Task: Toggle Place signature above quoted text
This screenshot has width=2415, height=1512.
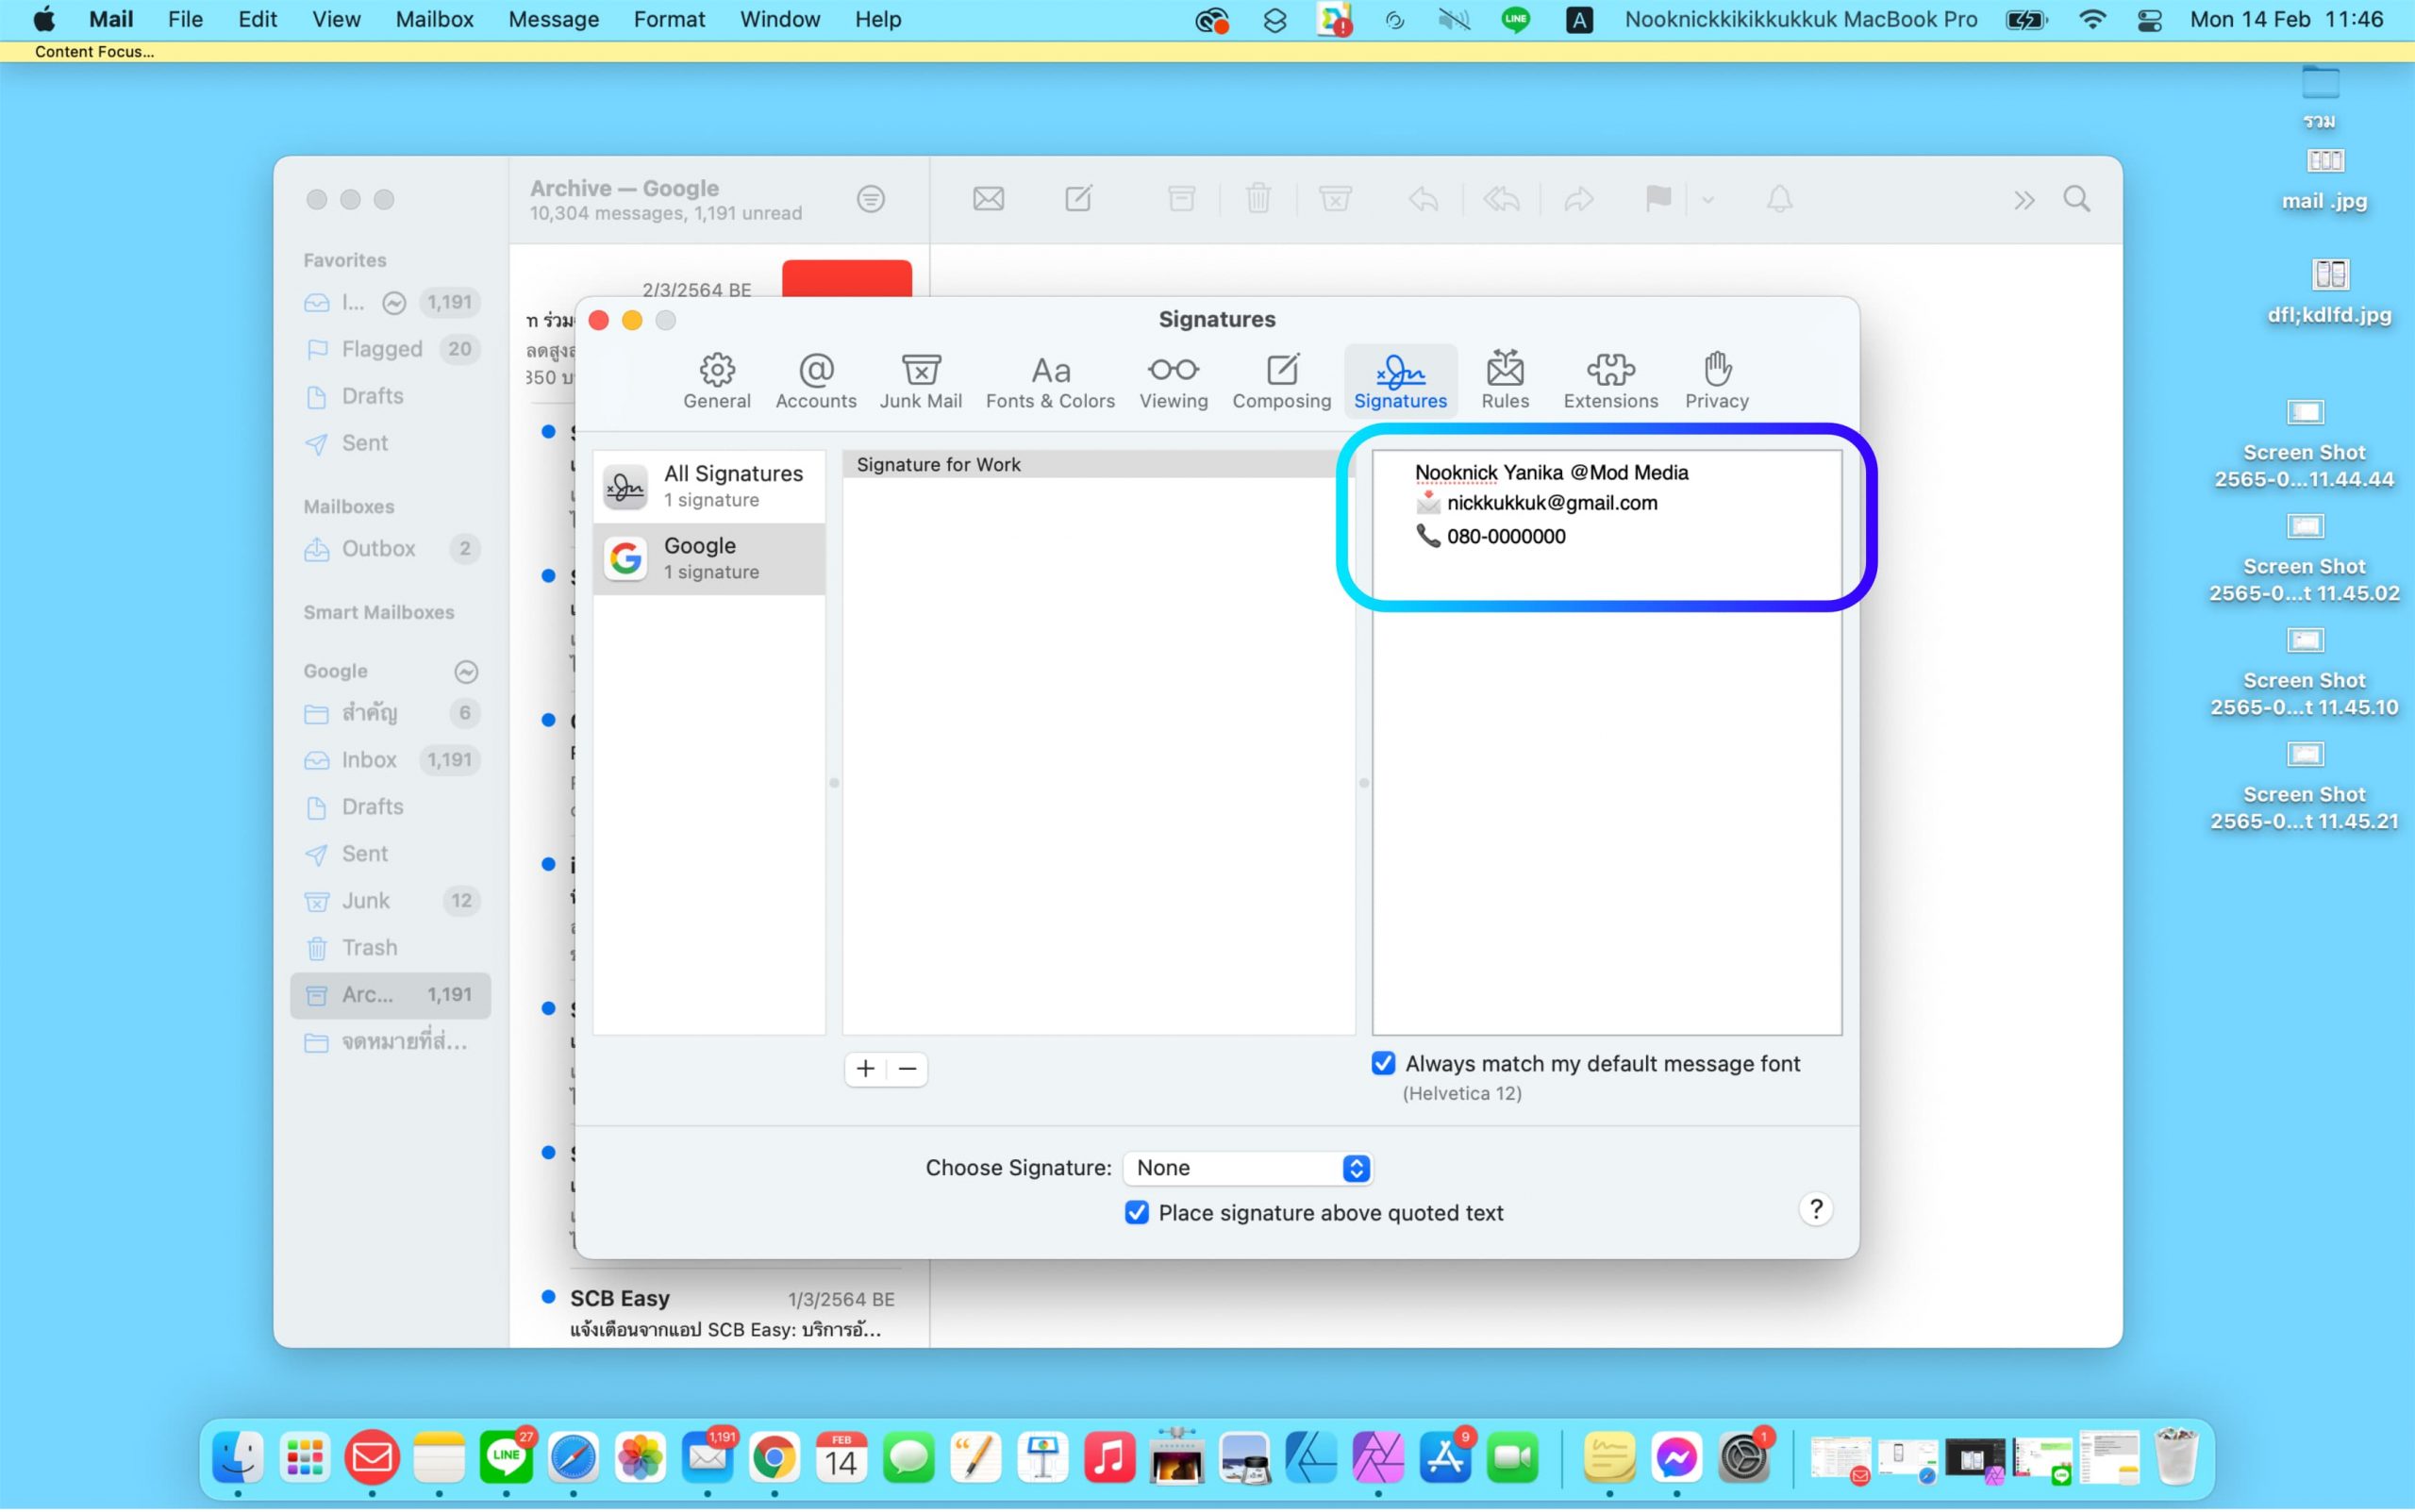Action: [1136, 1213]
